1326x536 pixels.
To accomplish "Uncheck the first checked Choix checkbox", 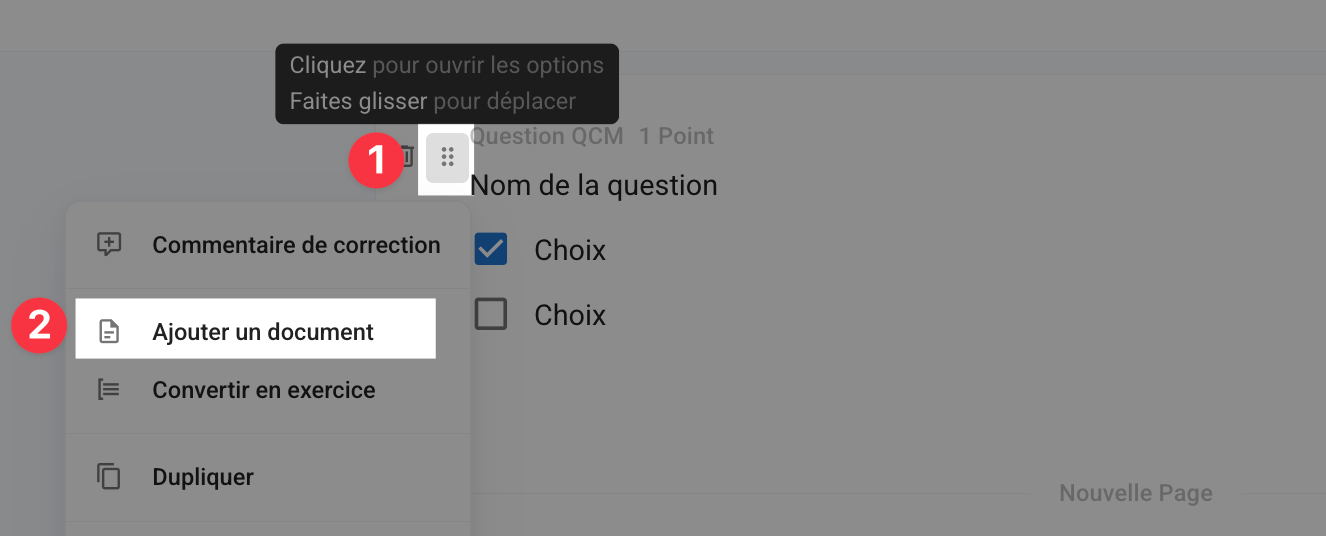I will pyautogui.click(x=491, y=249).
